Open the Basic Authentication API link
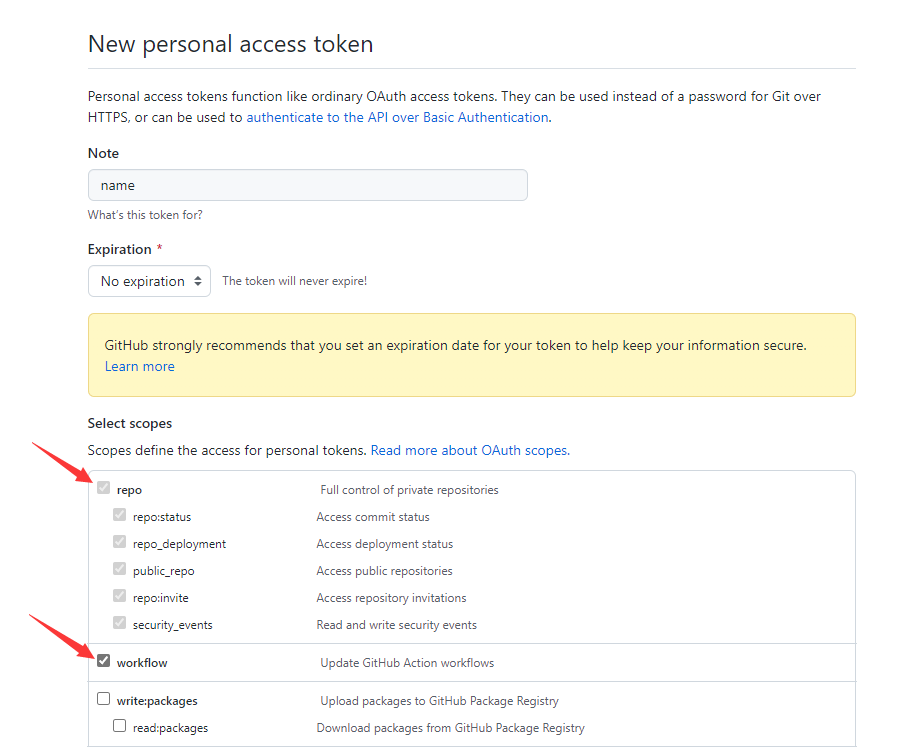Screen dimensions: 922x747 tap(397, 117)
